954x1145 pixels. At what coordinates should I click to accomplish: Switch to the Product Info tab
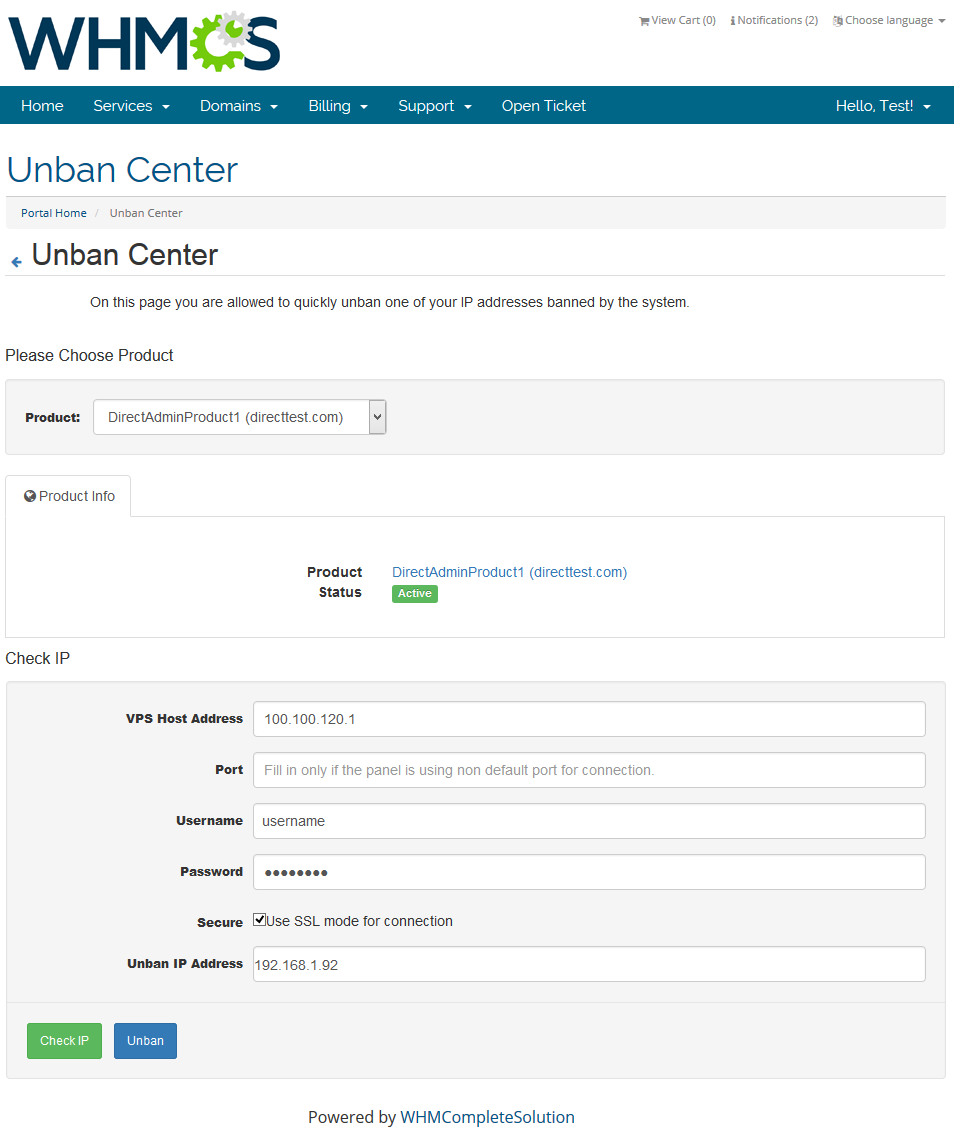tap(69, 496)
